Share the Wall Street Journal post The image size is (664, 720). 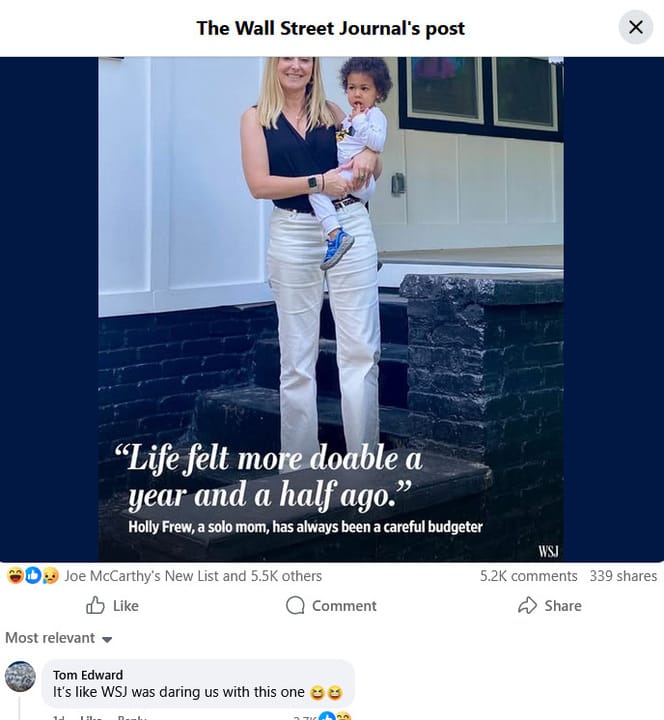(x=550, y=606)
